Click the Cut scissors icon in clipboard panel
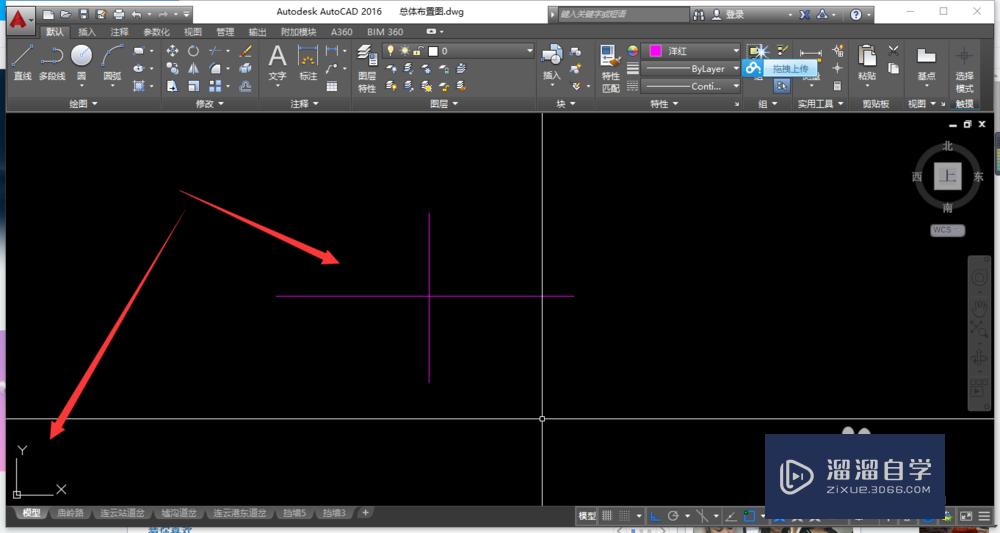1000x533 pixels. [893, 50]
